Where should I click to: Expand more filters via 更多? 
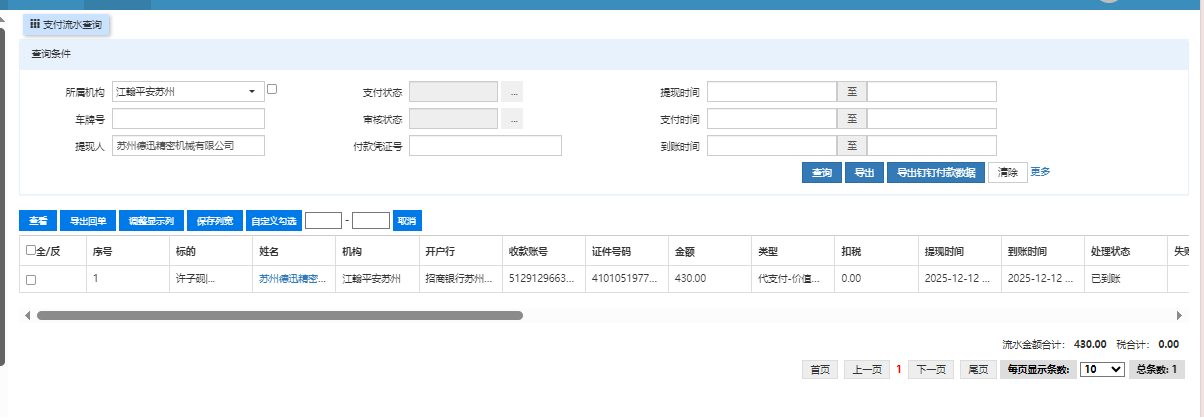click(x=1040, y=172)
